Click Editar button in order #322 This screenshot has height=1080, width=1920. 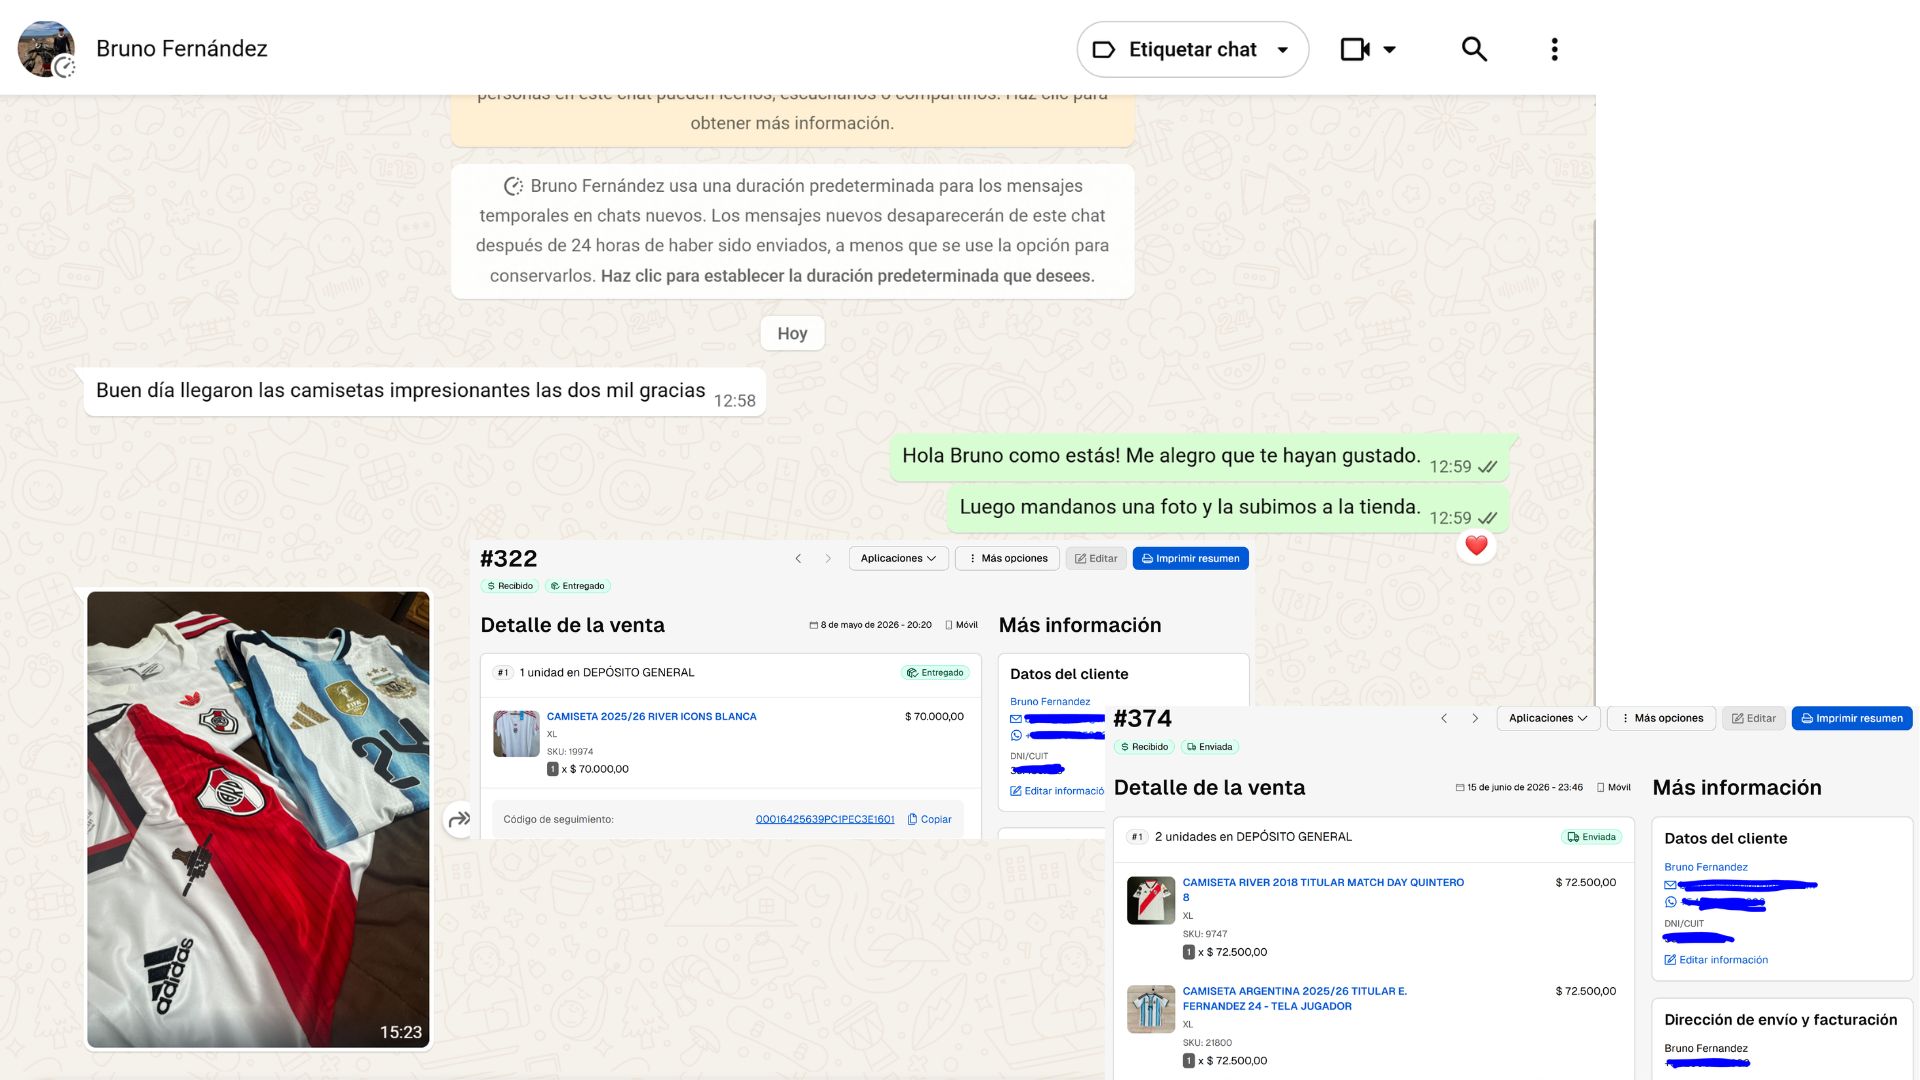tap(1096, 558)
